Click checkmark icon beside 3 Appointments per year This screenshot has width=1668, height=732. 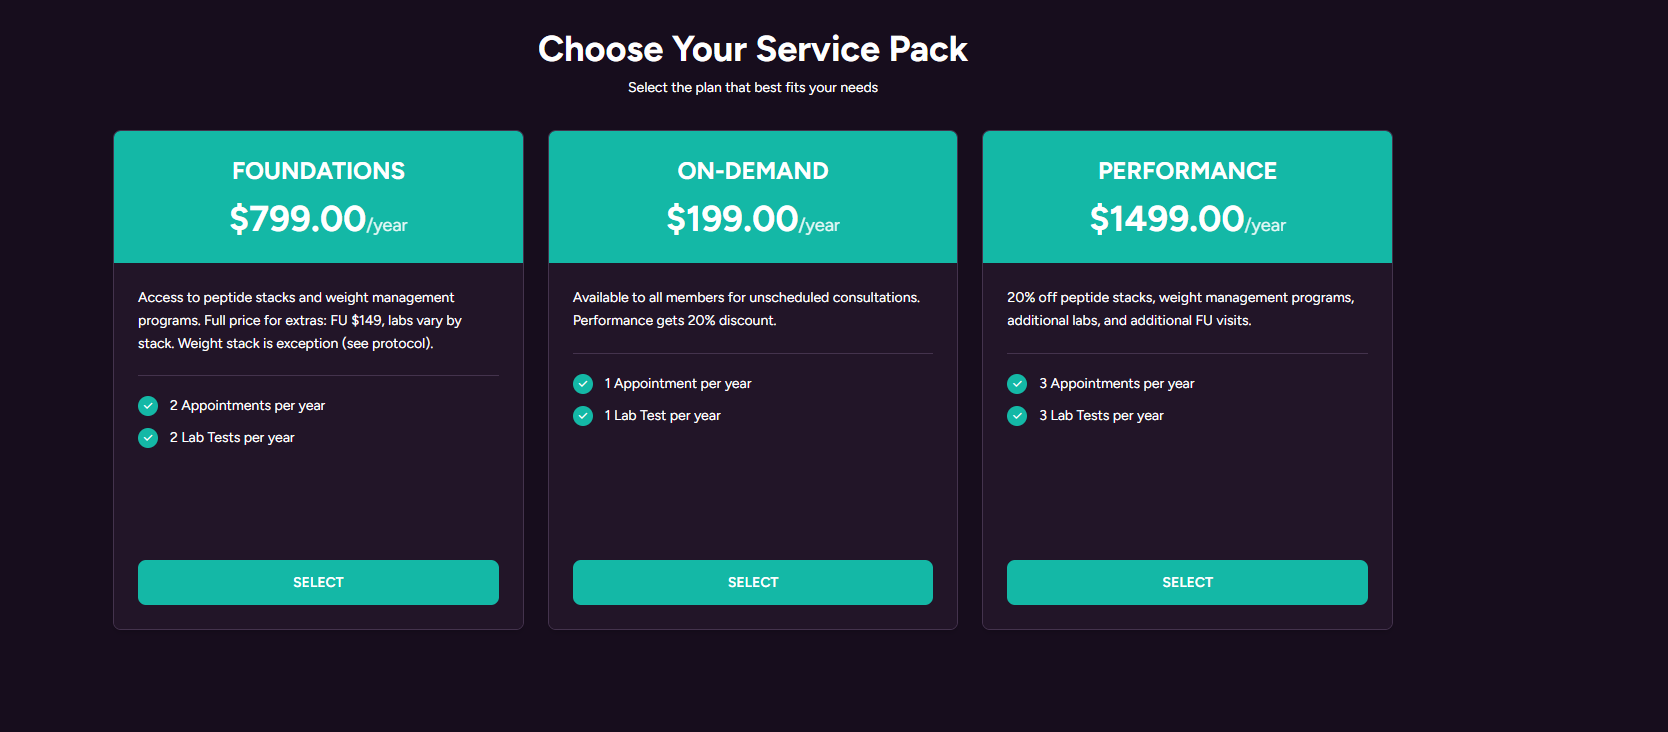click(x=1017, y=384)
